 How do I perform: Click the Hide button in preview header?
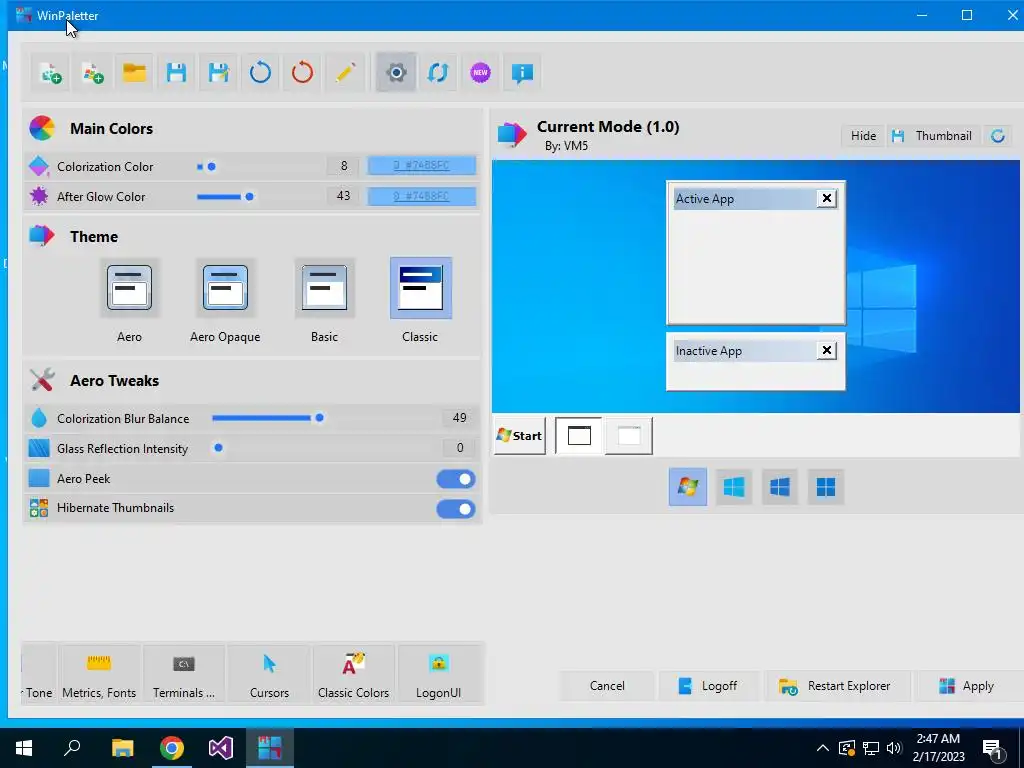coord(863,136)
